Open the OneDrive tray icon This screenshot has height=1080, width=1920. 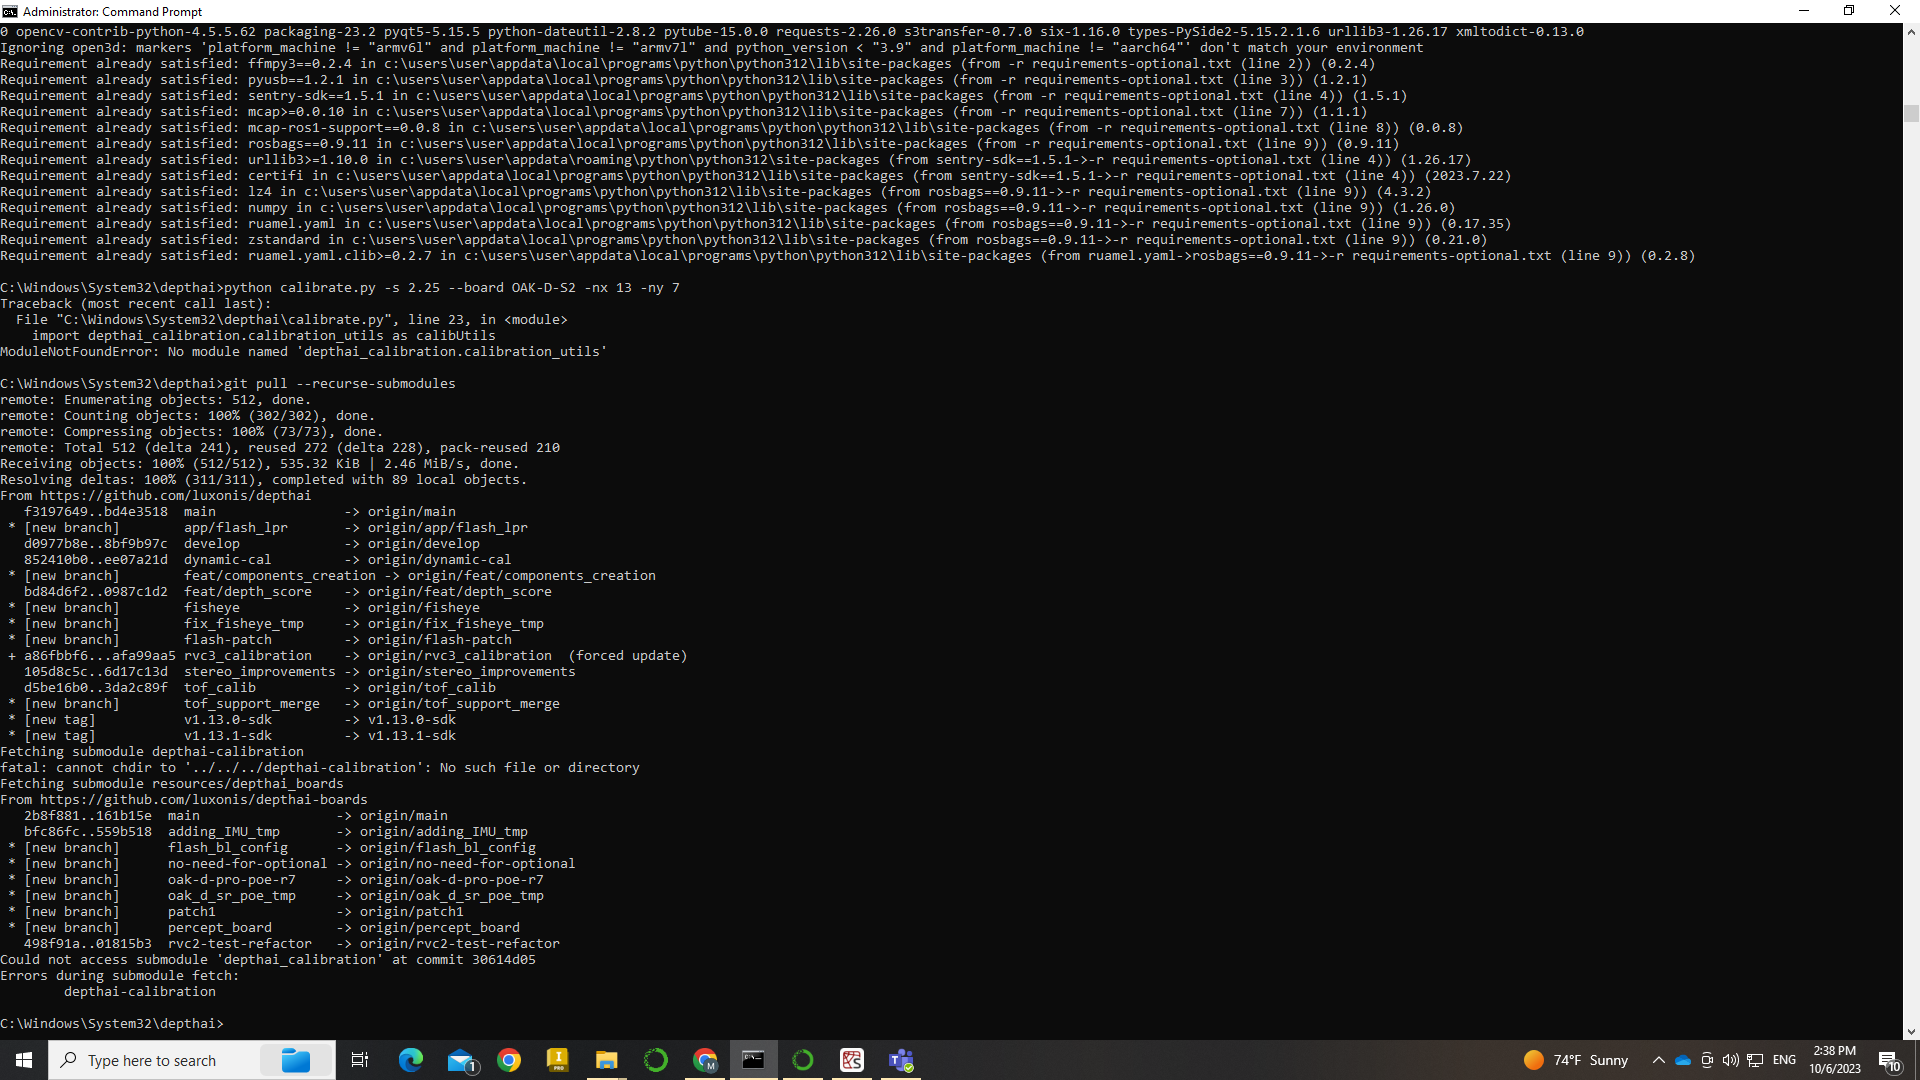point(1682,1060)
